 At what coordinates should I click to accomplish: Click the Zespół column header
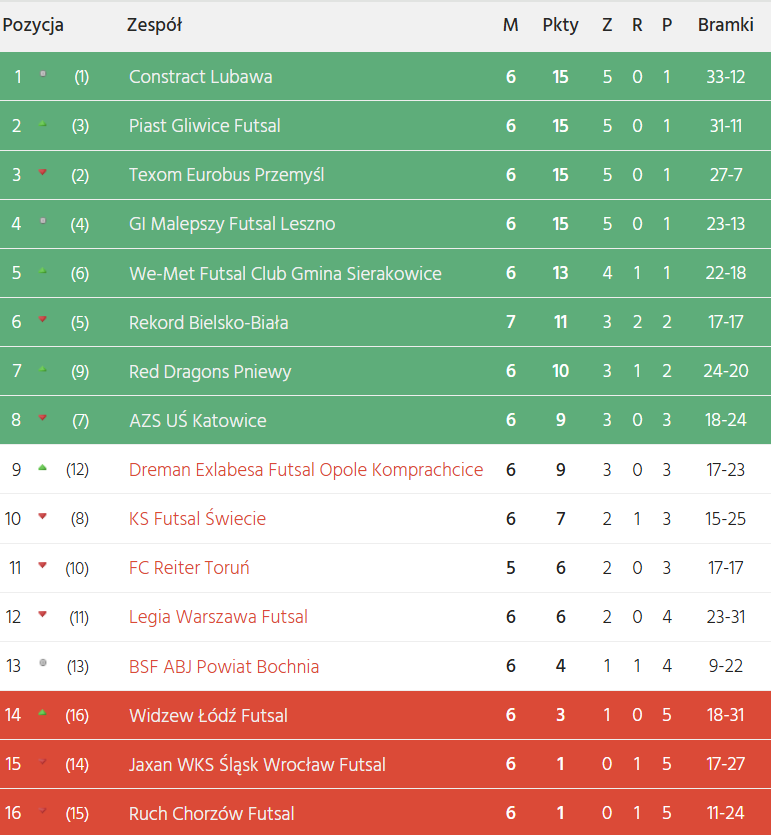154,25
